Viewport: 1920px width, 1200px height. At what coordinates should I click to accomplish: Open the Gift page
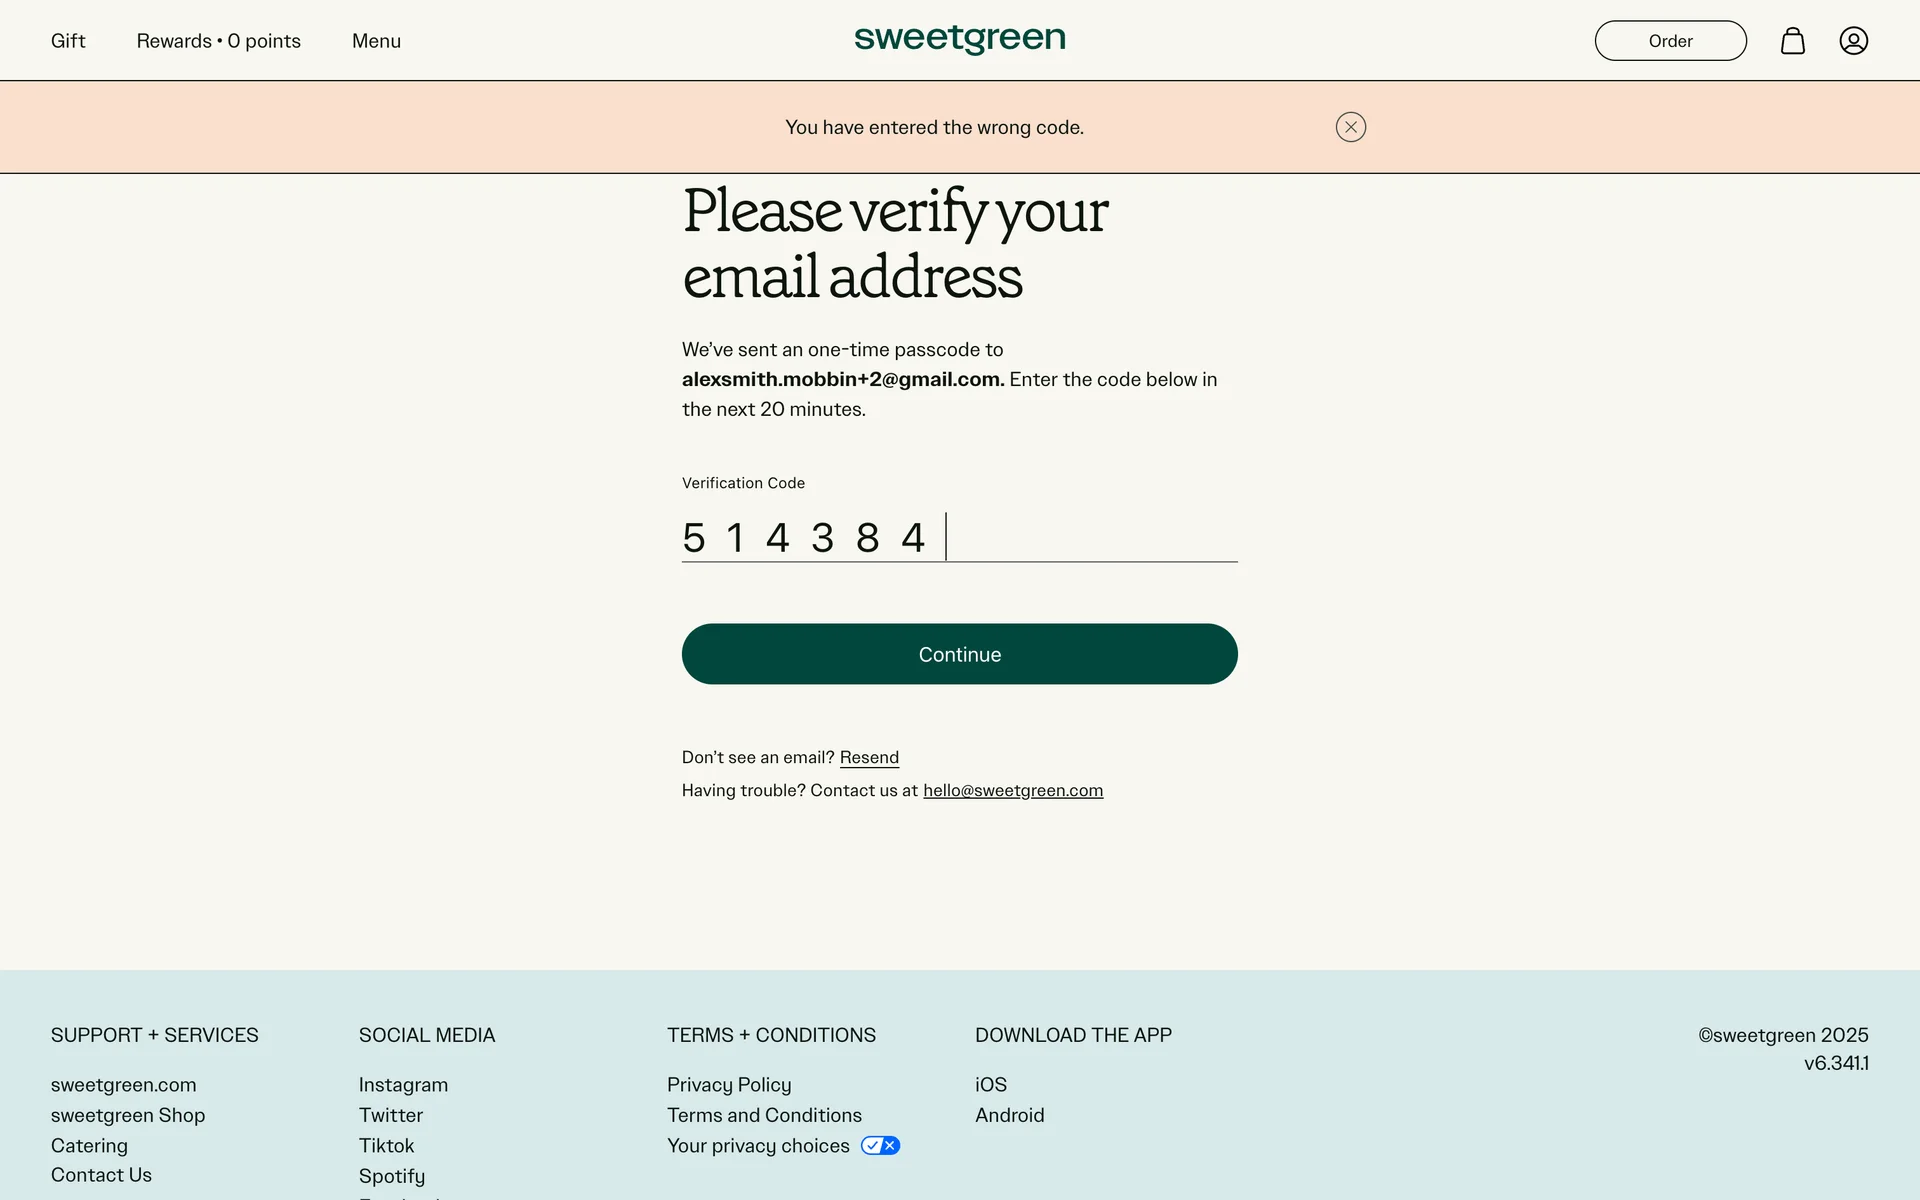coord(68,41)
